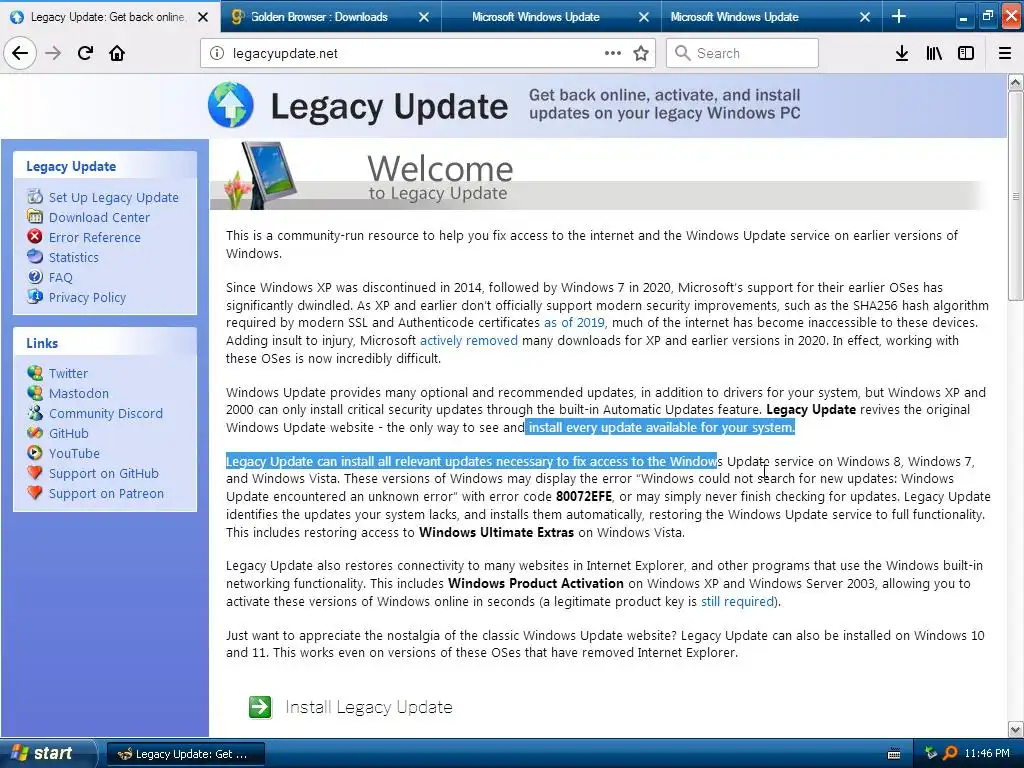Image resolution: width=1024 pixels, height=768 pixels.
Task: Click the red Error Reference icon
Action: click(35, 236)
